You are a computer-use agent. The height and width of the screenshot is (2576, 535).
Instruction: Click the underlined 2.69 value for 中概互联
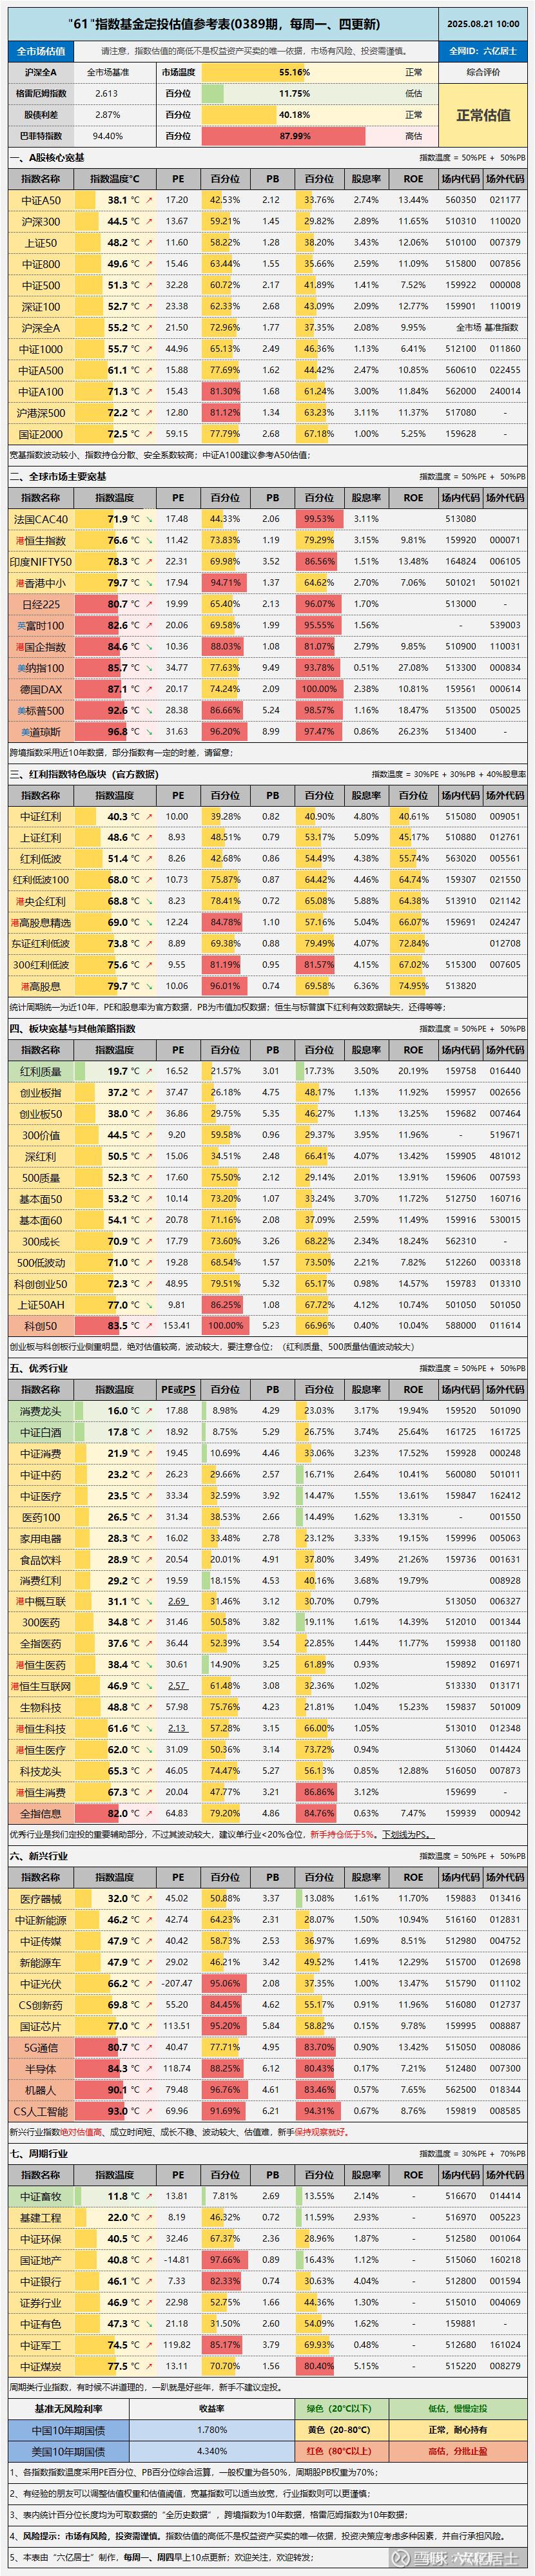point(177,1601)
